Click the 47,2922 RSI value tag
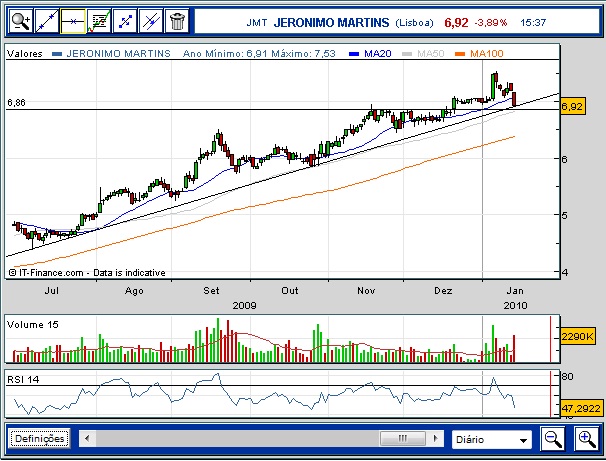 pyautogui.click(x=581, y=408)
